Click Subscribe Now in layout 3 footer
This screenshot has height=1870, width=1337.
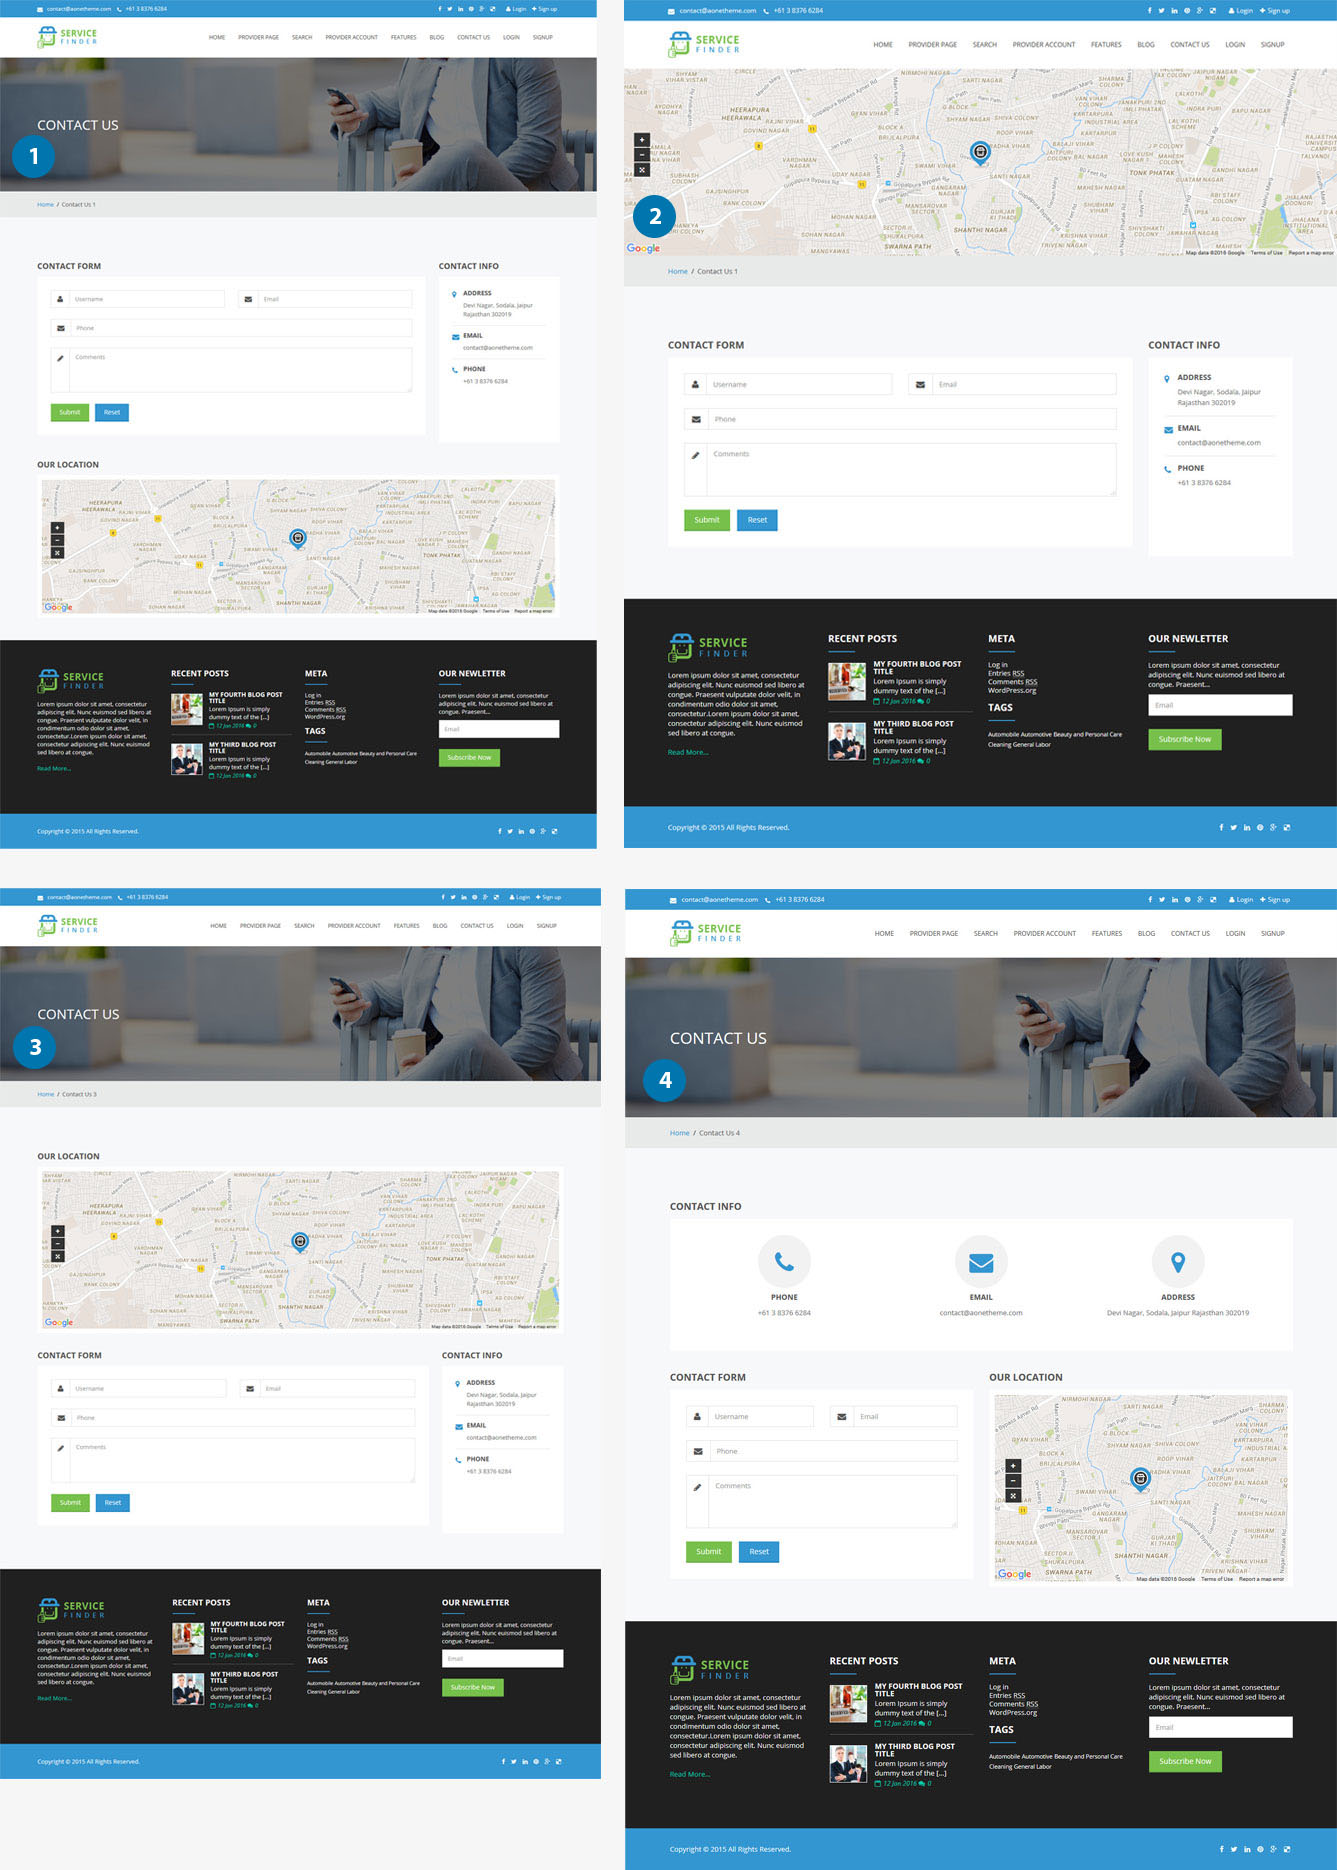pyautogui.click(x=473, y=1687)
